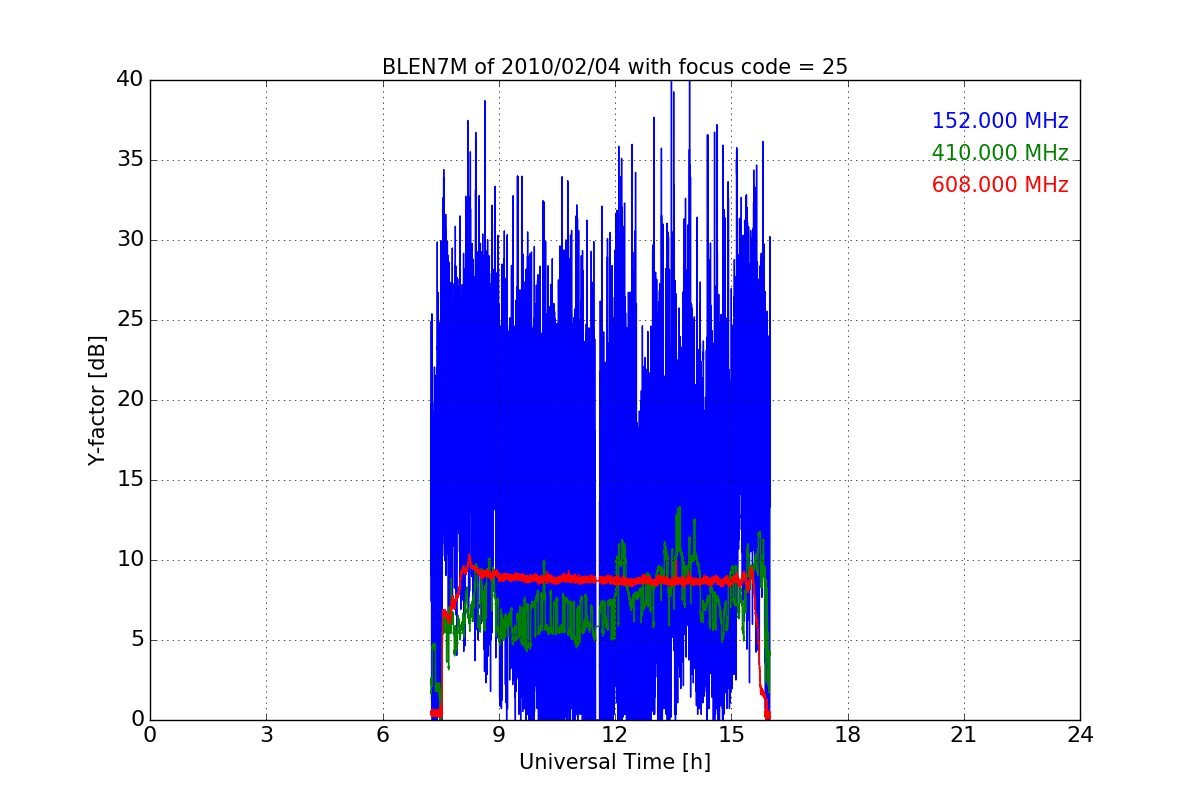Select the '608.000 MHz' legend label

(1000, 185)
